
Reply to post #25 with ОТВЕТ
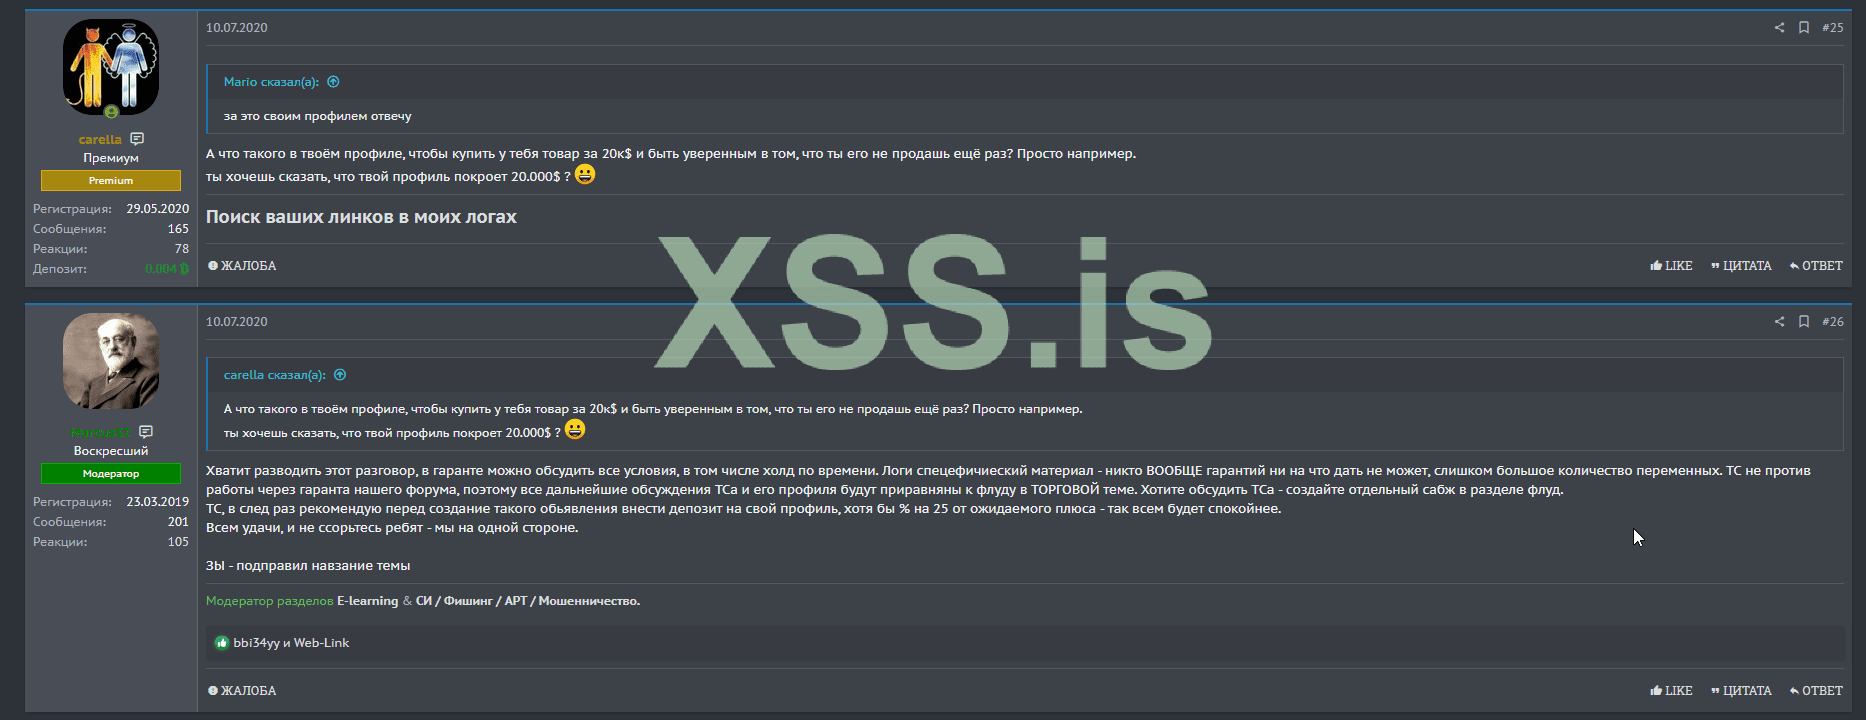click(x=1816, y=266)
